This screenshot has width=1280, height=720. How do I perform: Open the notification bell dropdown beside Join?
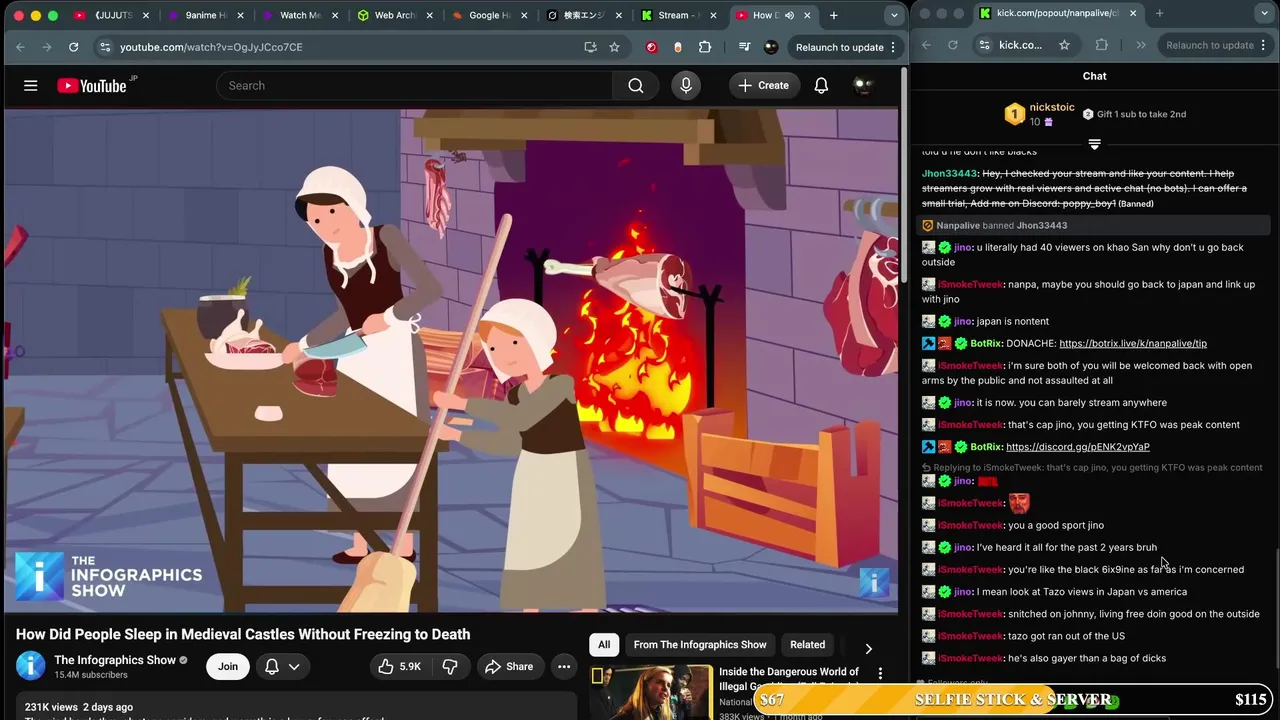coord(282,667)
